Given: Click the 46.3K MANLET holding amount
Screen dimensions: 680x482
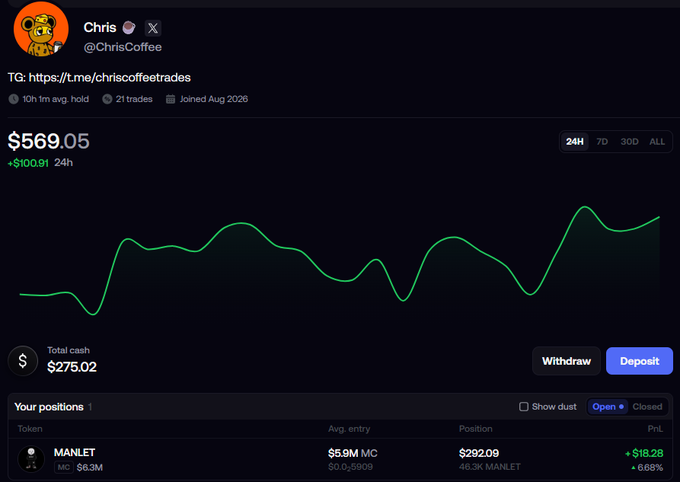Looking at the screenshot, I should (x=490, y=467).
